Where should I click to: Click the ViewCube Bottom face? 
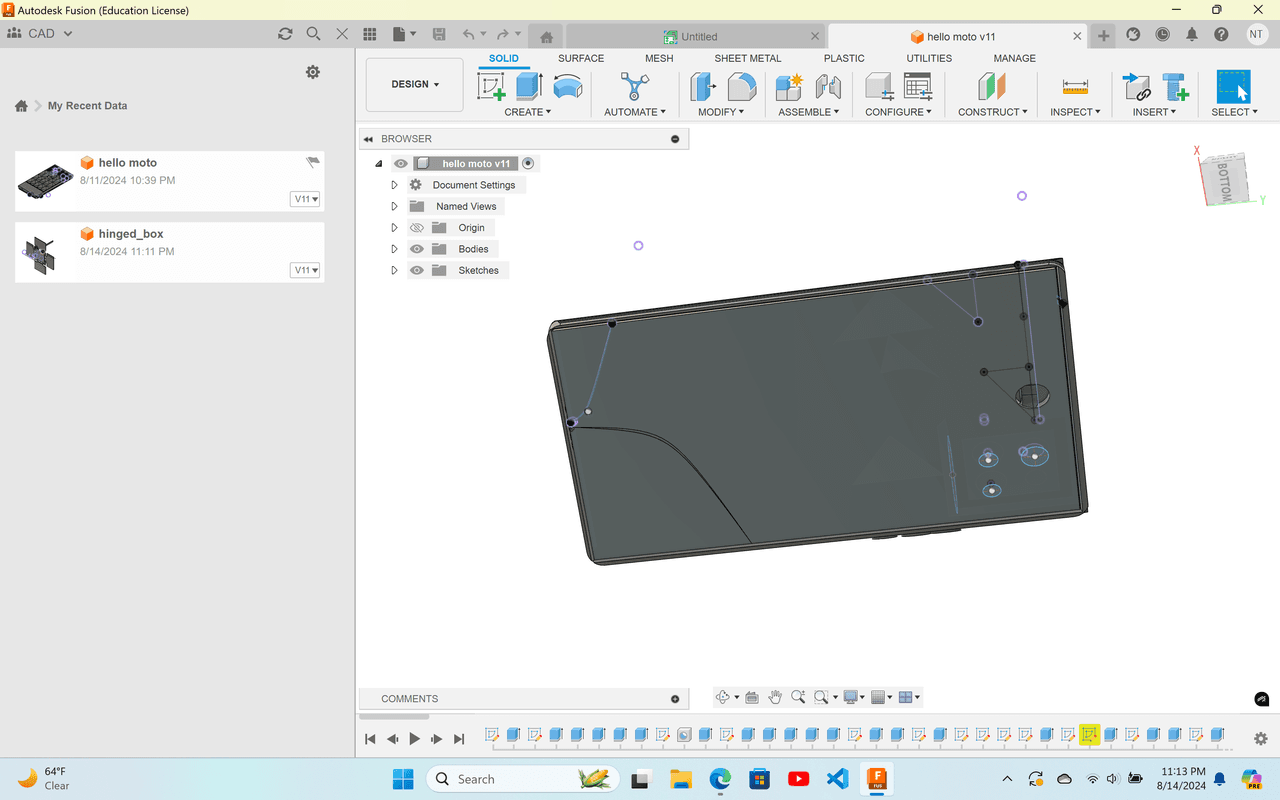pos(1226,181)
